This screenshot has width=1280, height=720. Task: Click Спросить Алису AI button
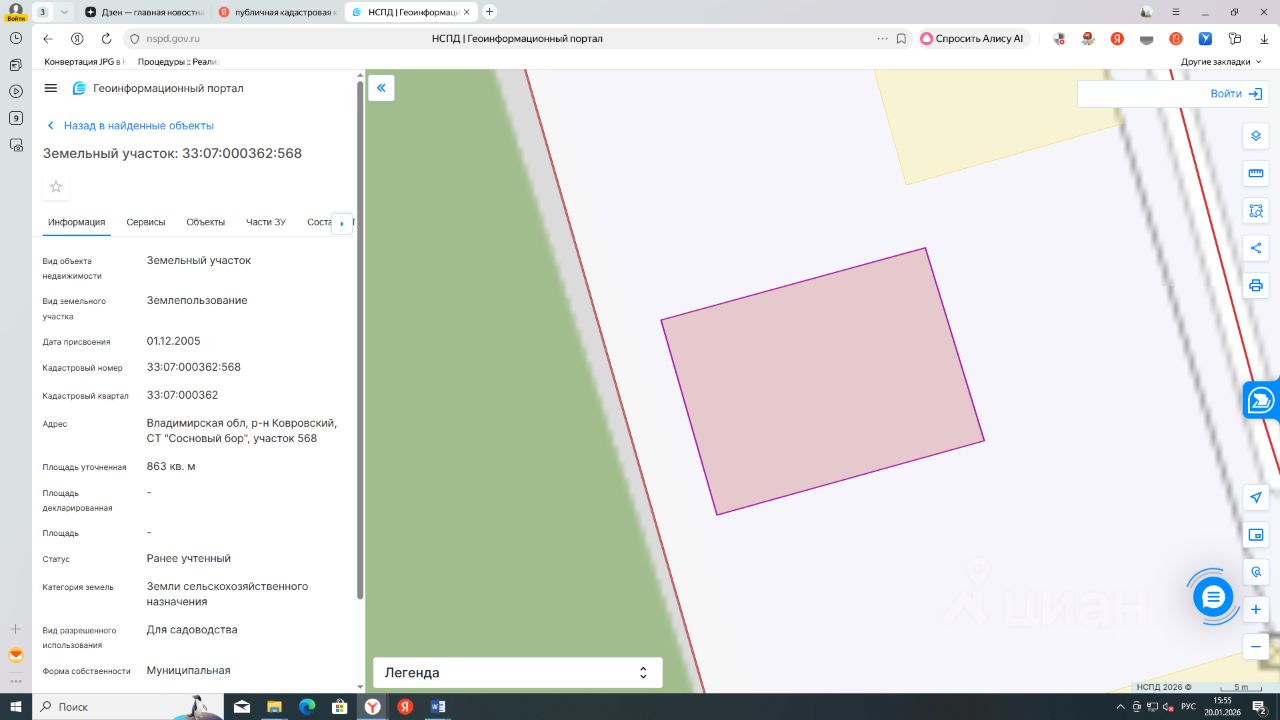pyautogui.click(x=972, y=39)
